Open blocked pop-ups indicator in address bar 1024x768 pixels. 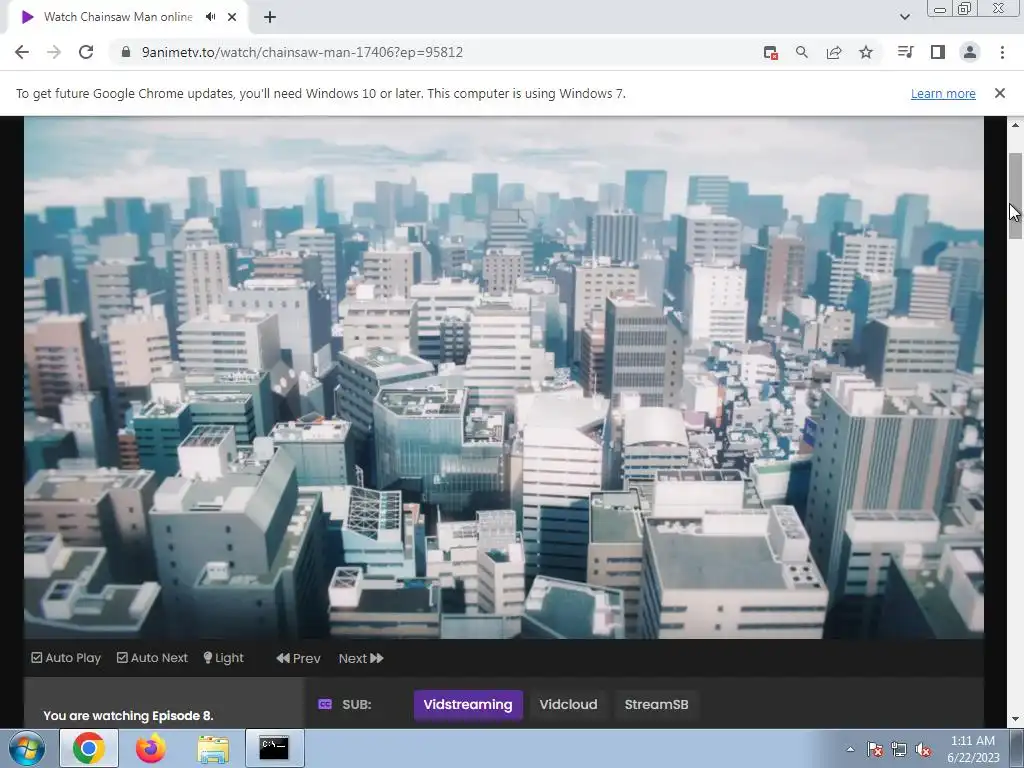771,52
